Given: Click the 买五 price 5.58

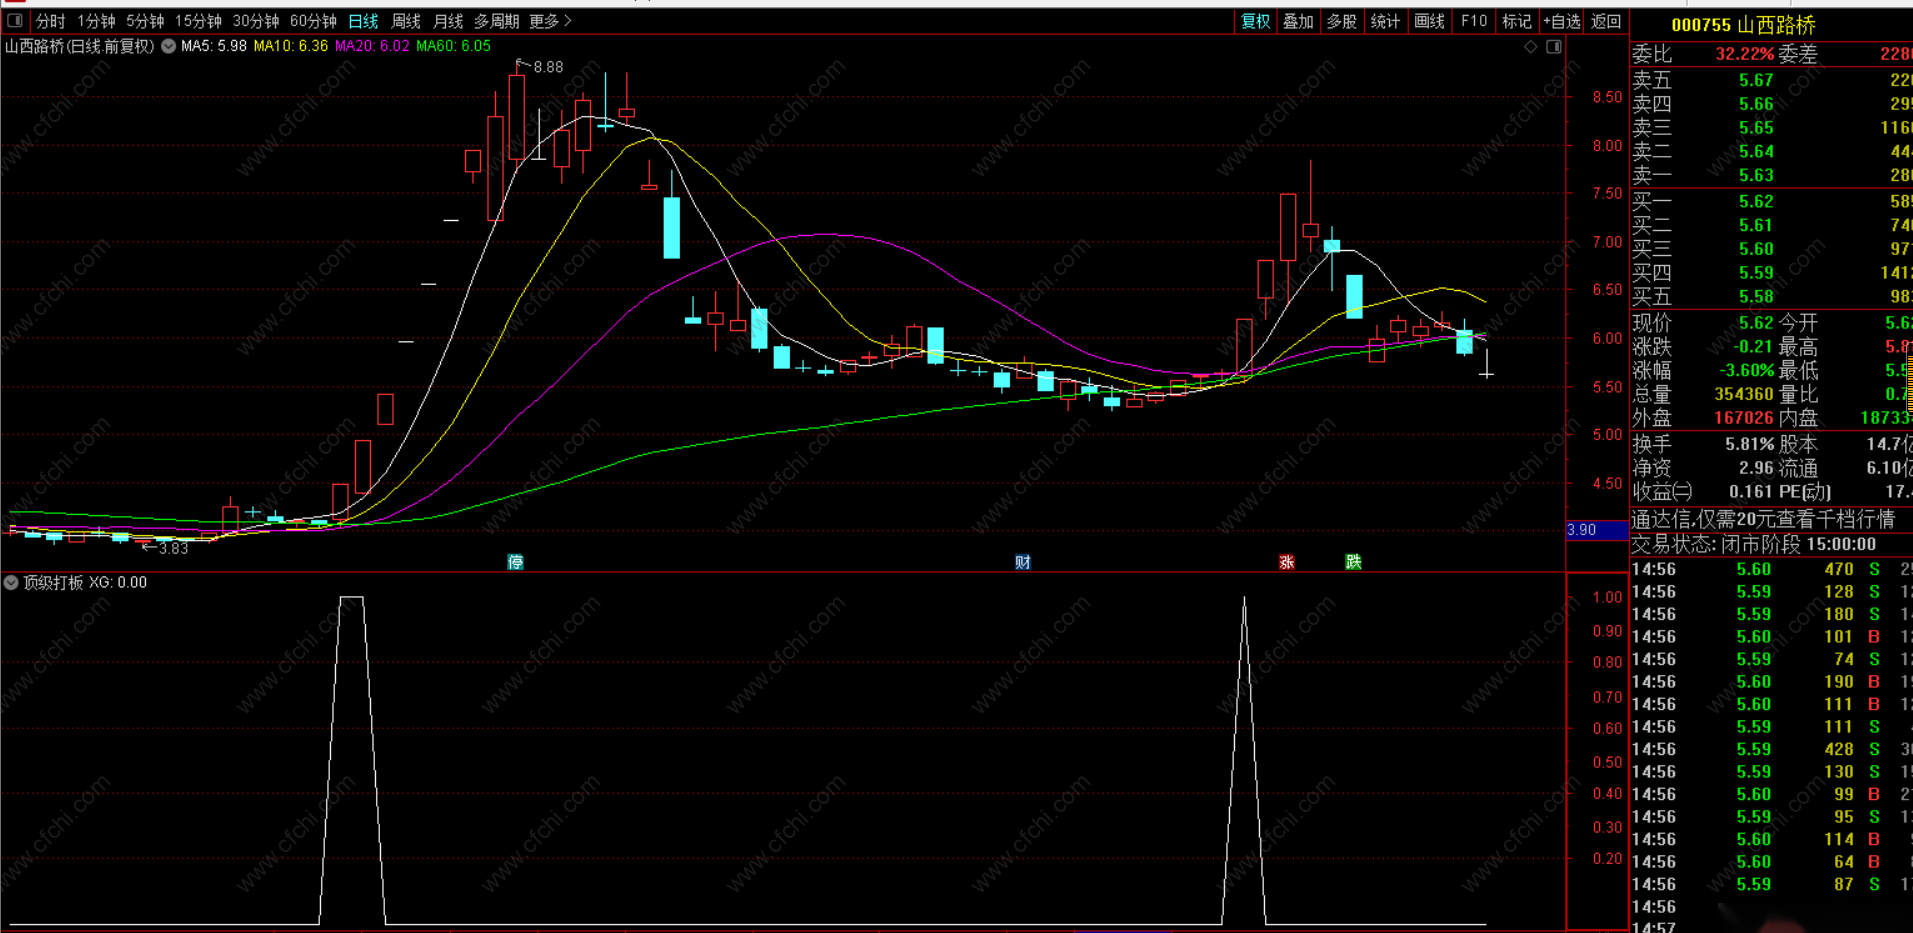Looking at the screenshot, I should [1756, 297].
